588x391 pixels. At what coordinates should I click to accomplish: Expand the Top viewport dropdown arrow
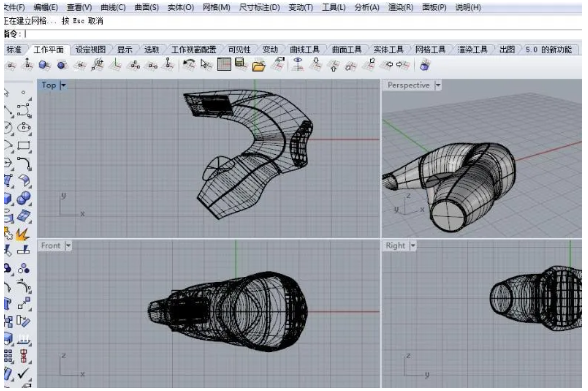tap(63, 85)
